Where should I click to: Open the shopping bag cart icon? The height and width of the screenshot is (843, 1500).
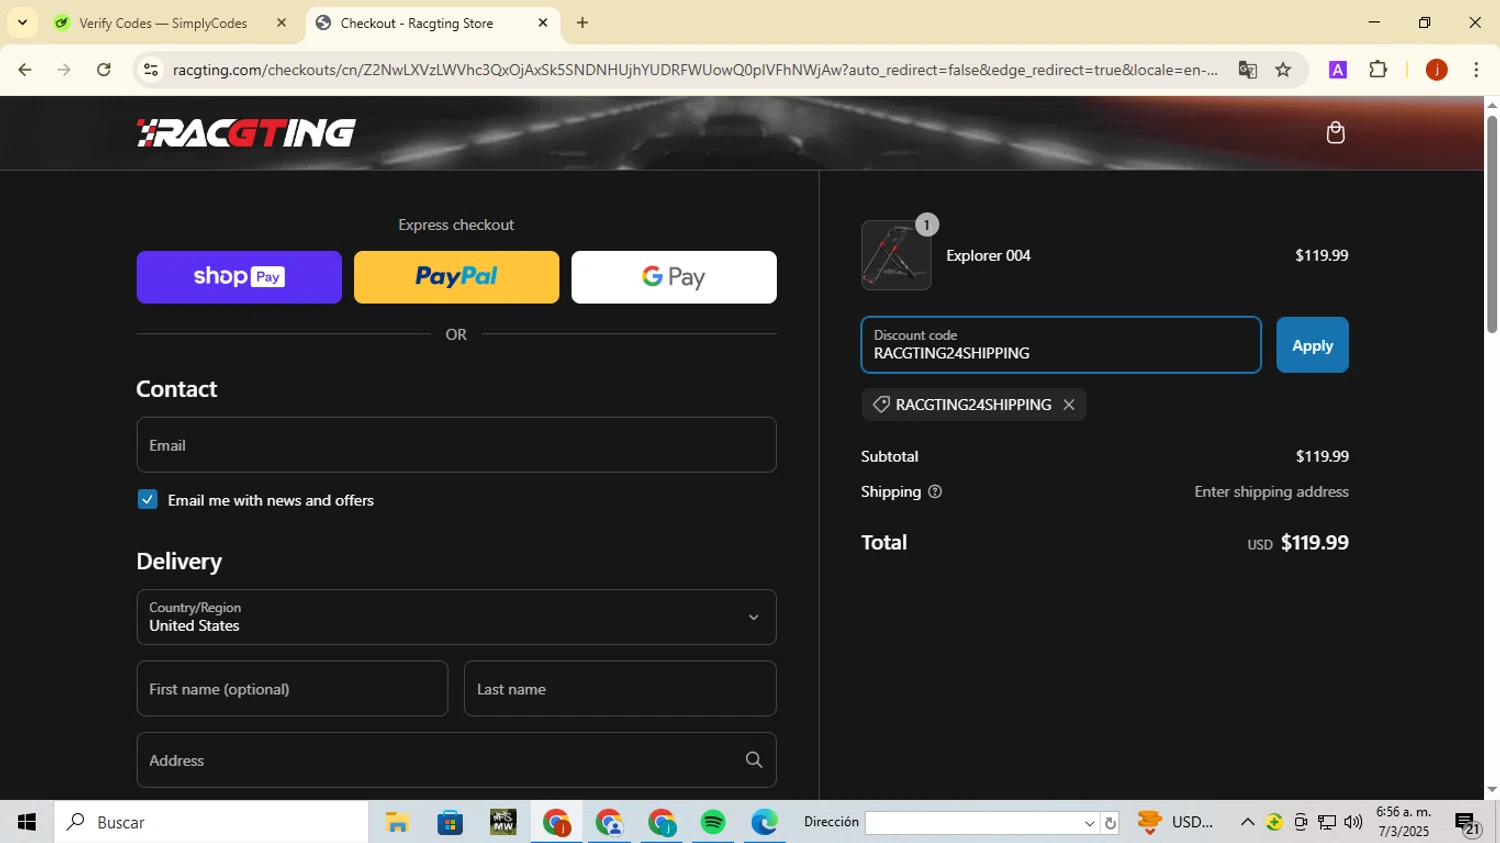pos(1335,132)
